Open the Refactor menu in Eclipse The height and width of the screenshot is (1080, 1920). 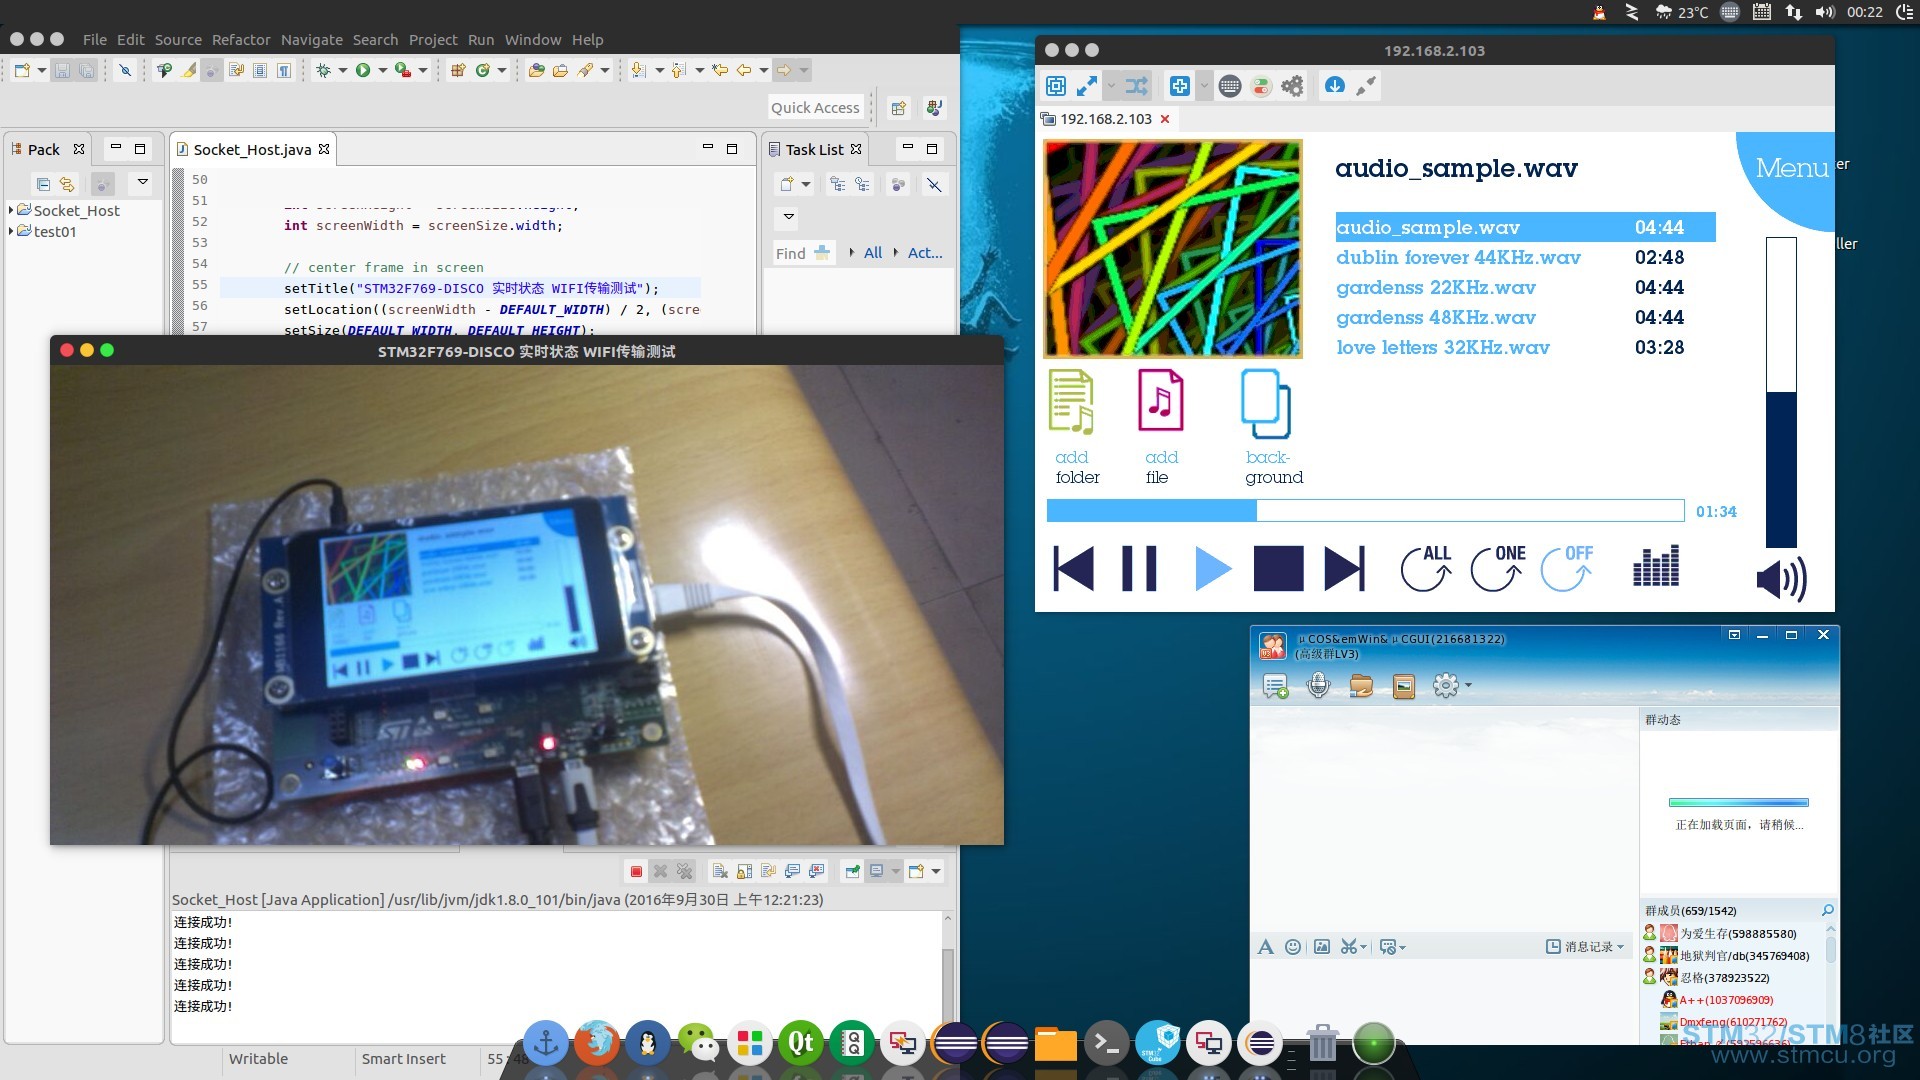[x=243, y=38]
